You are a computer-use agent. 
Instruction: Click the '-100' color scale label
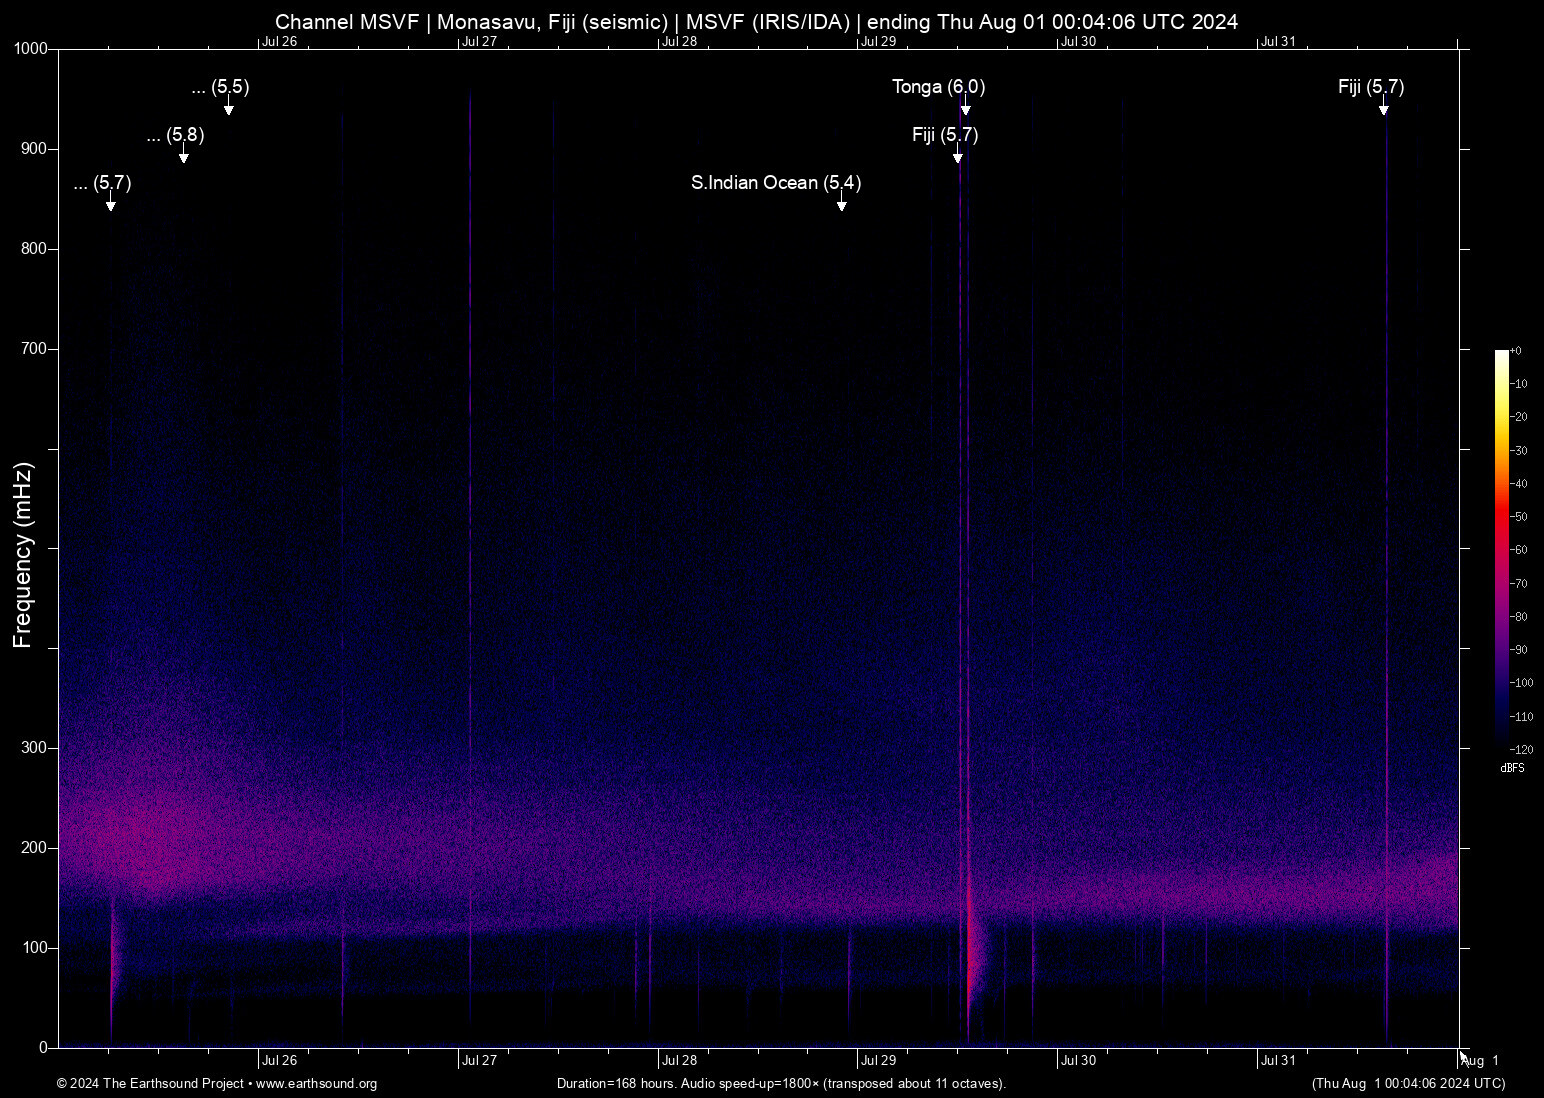tap(1521, 683)
